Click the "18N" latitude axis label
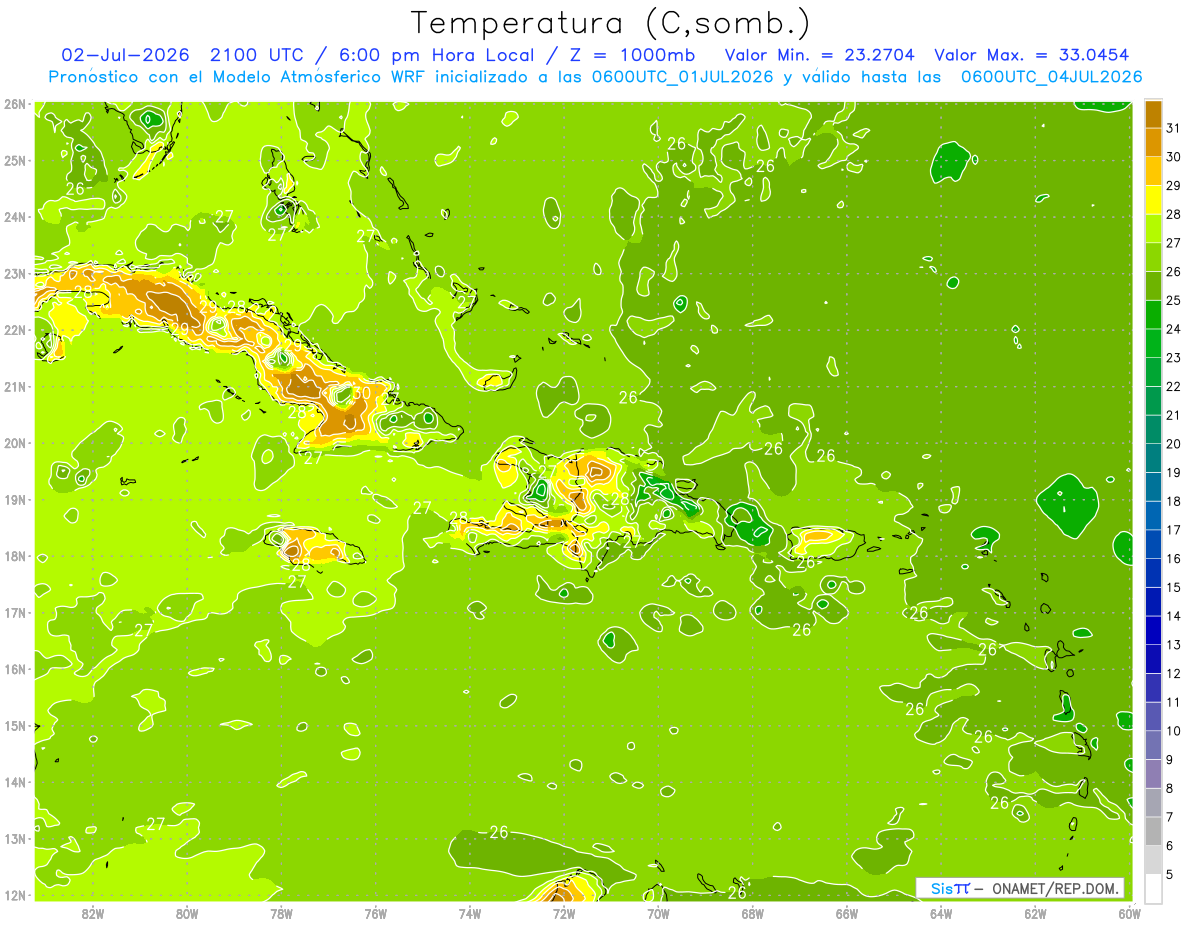This screenshot has height=927, width=1200. pyautogui.click(x=14, y=556)
